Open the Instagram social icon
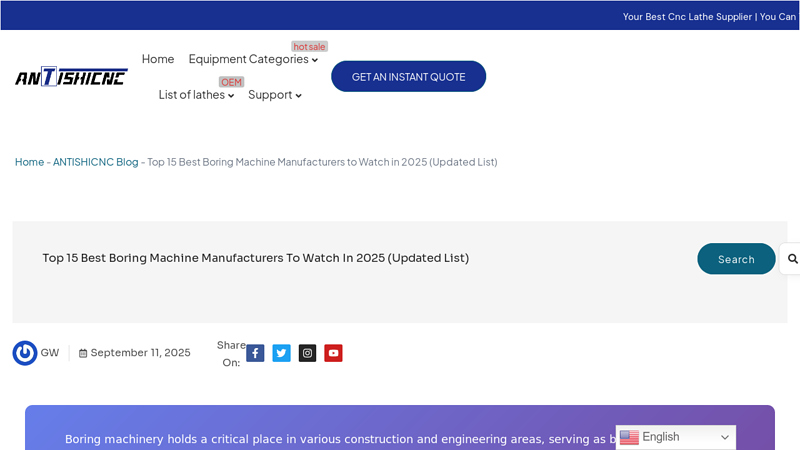 click(x=307, y=353)
